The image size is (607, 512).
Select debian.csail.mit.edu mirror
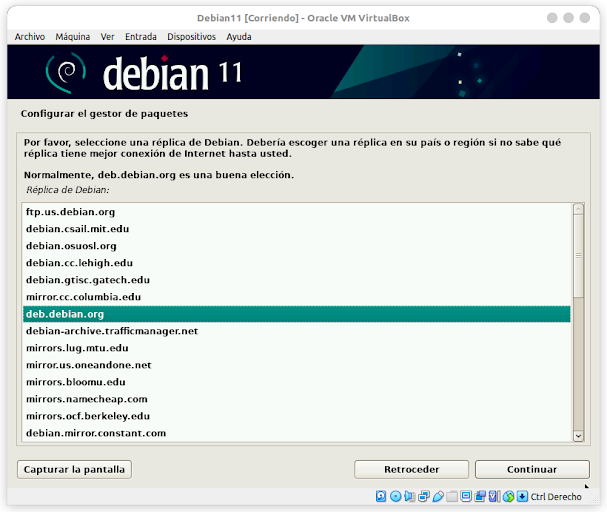(x=297, y=229)
